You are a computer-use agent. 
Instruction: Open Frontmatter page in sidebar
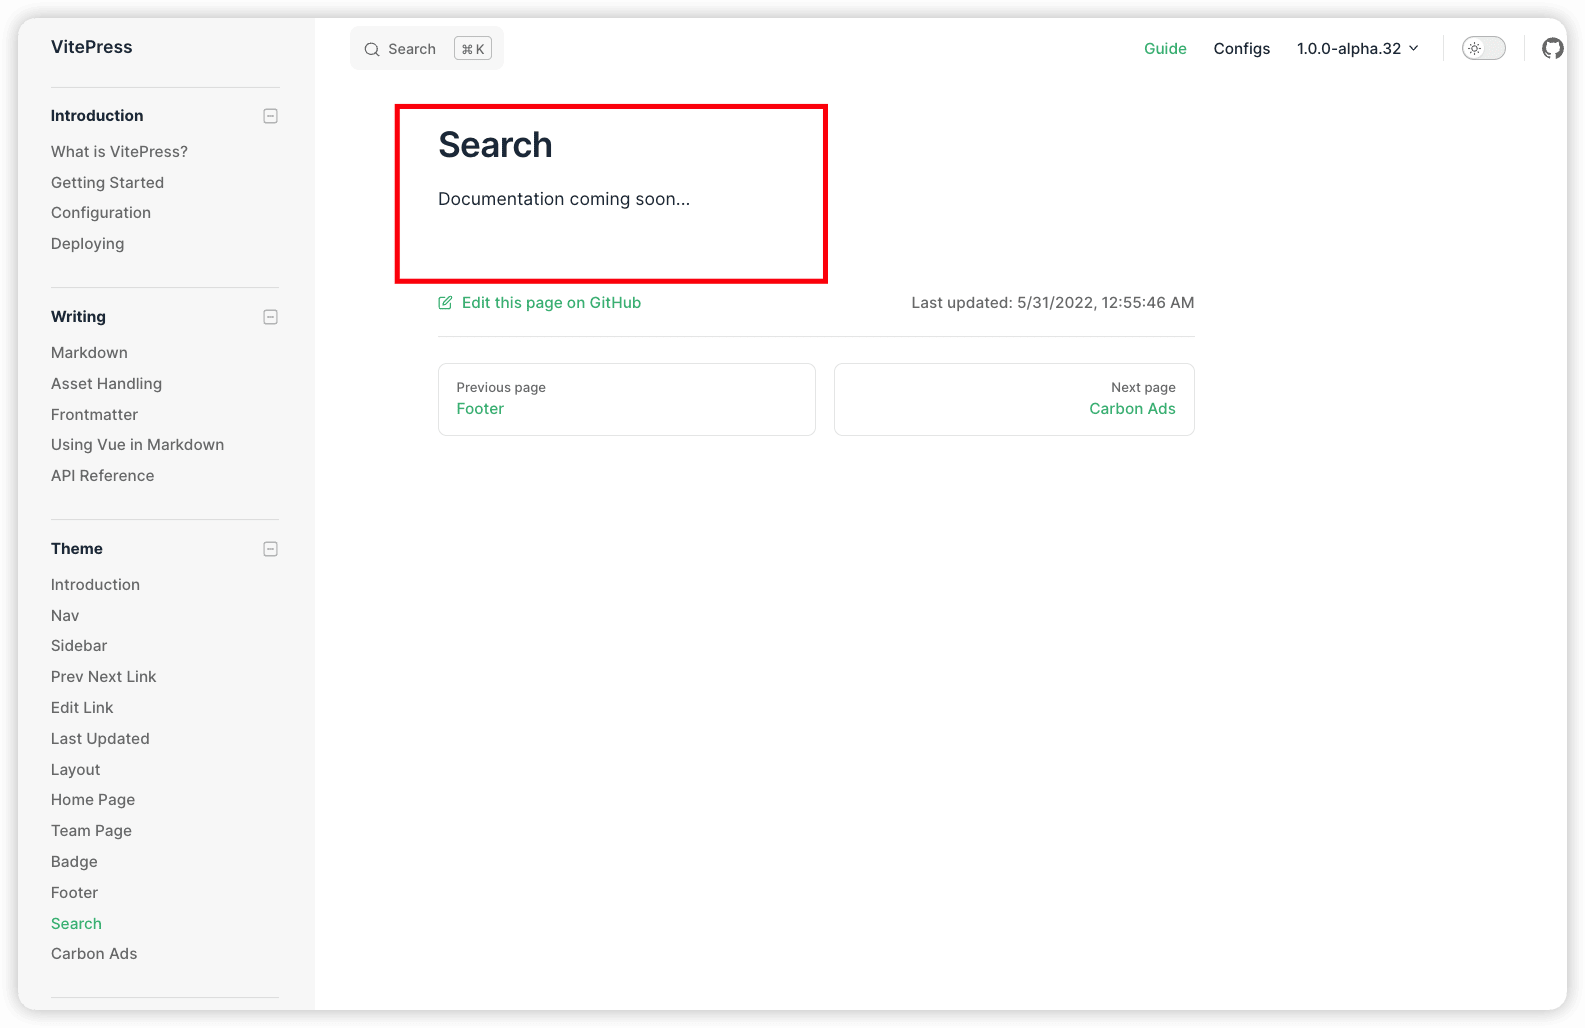[x=94, y=415]
